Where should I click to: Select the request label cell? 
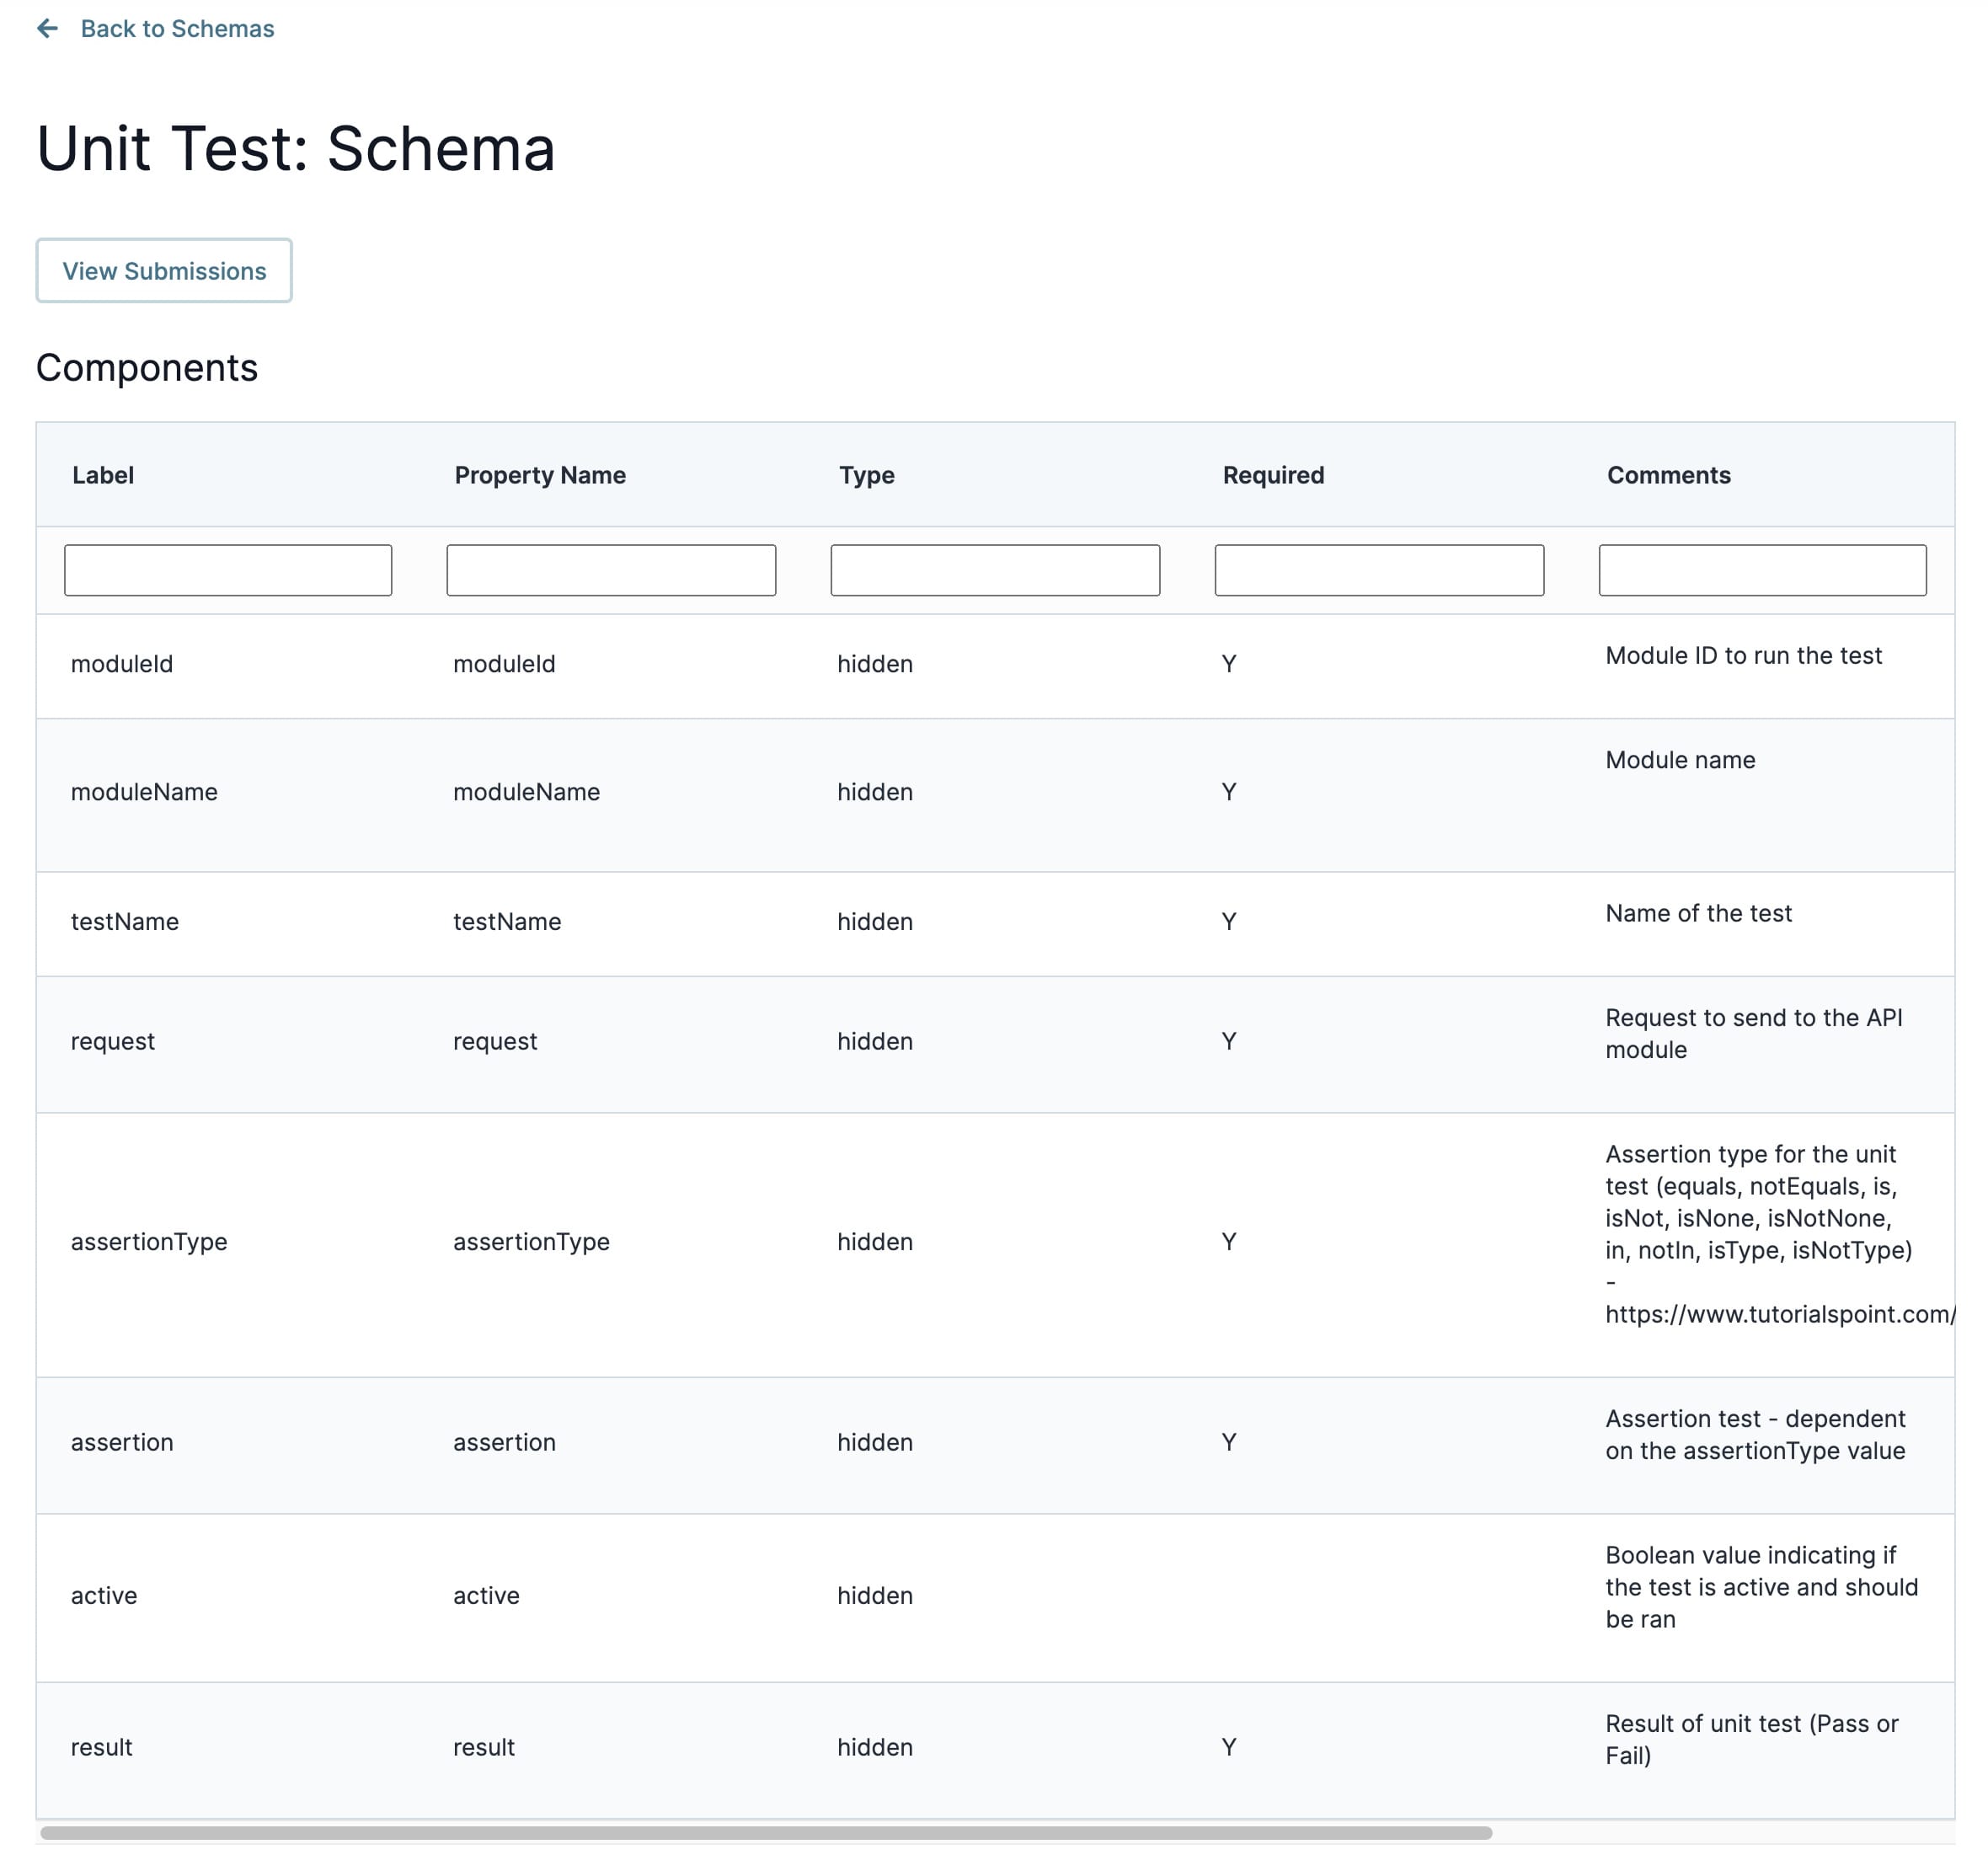click(112, 1043)
